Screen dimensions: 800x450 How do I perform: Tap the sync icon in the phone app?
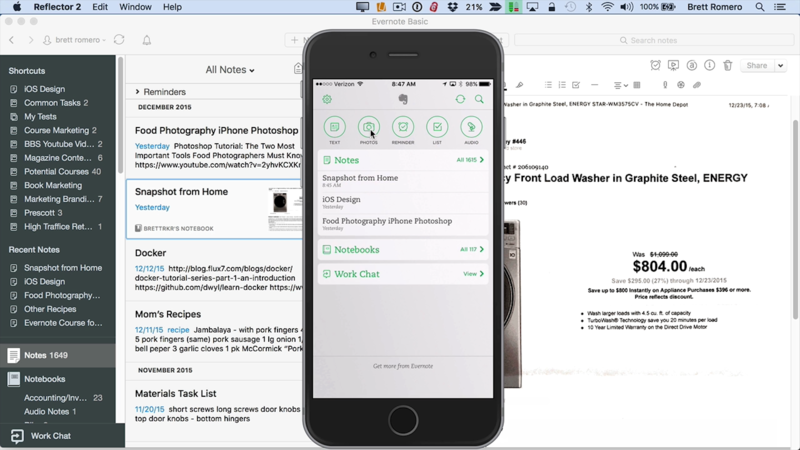pyautogui.click(x=460, y=99)
